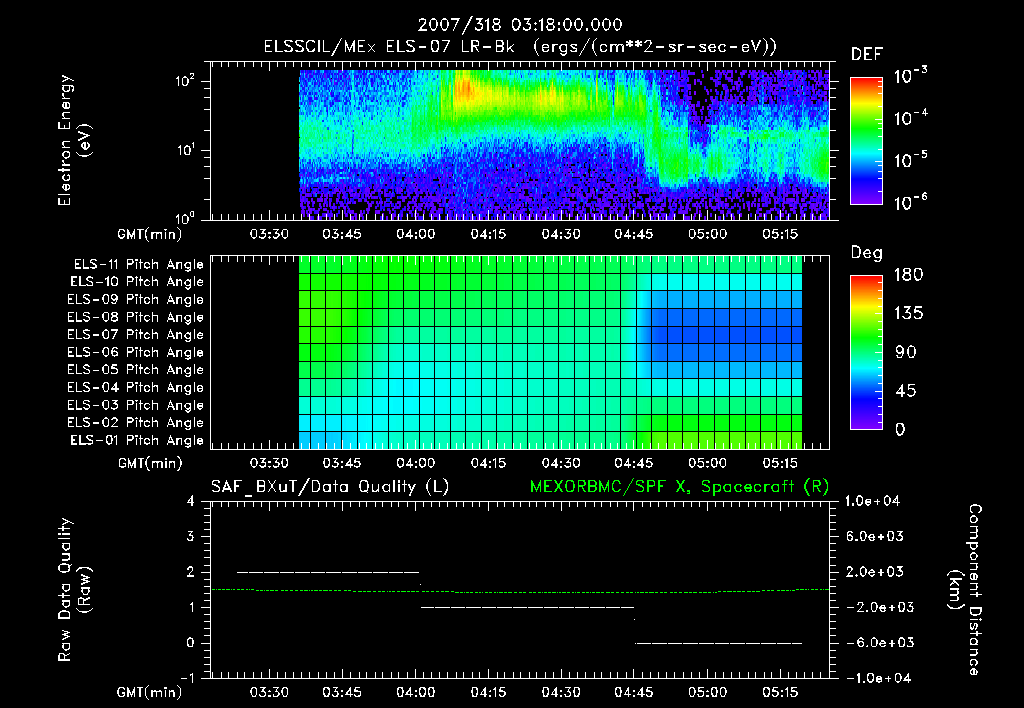Viewport: 1024px width, 708px height.
Task: Click the timestamp title 2007/318 03:18:00.000
Action: click(519, 25)
